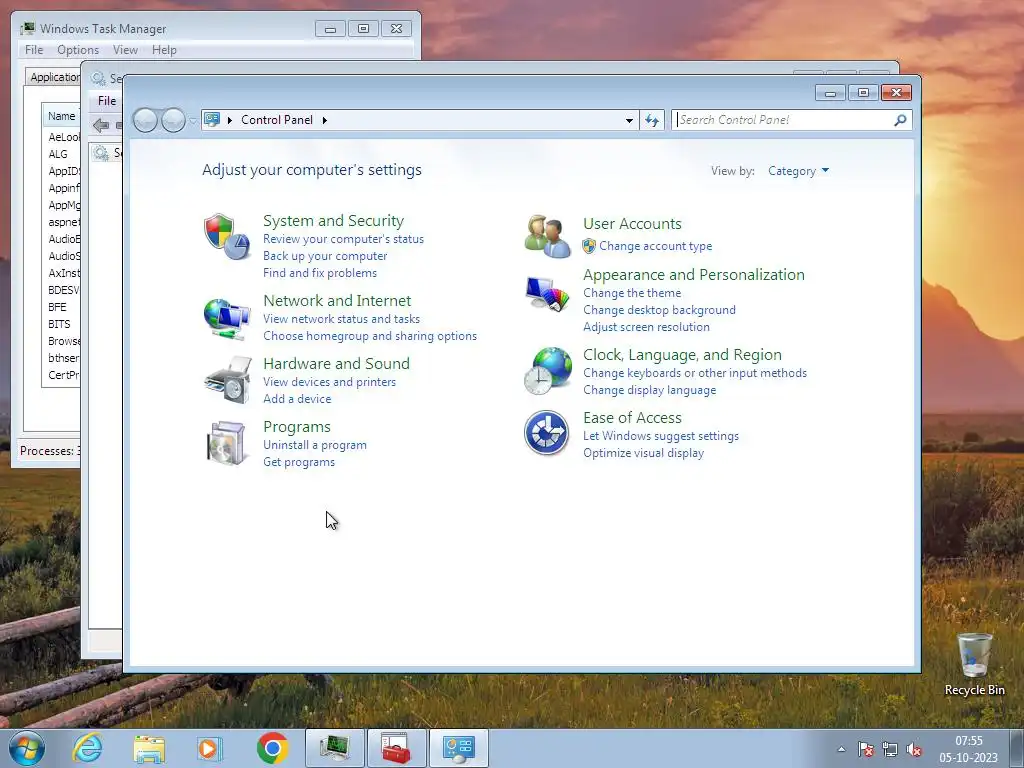Open the Clock, Language, and Region globe icon
The image size is (1024, 768).
click(x=547, y=371)
